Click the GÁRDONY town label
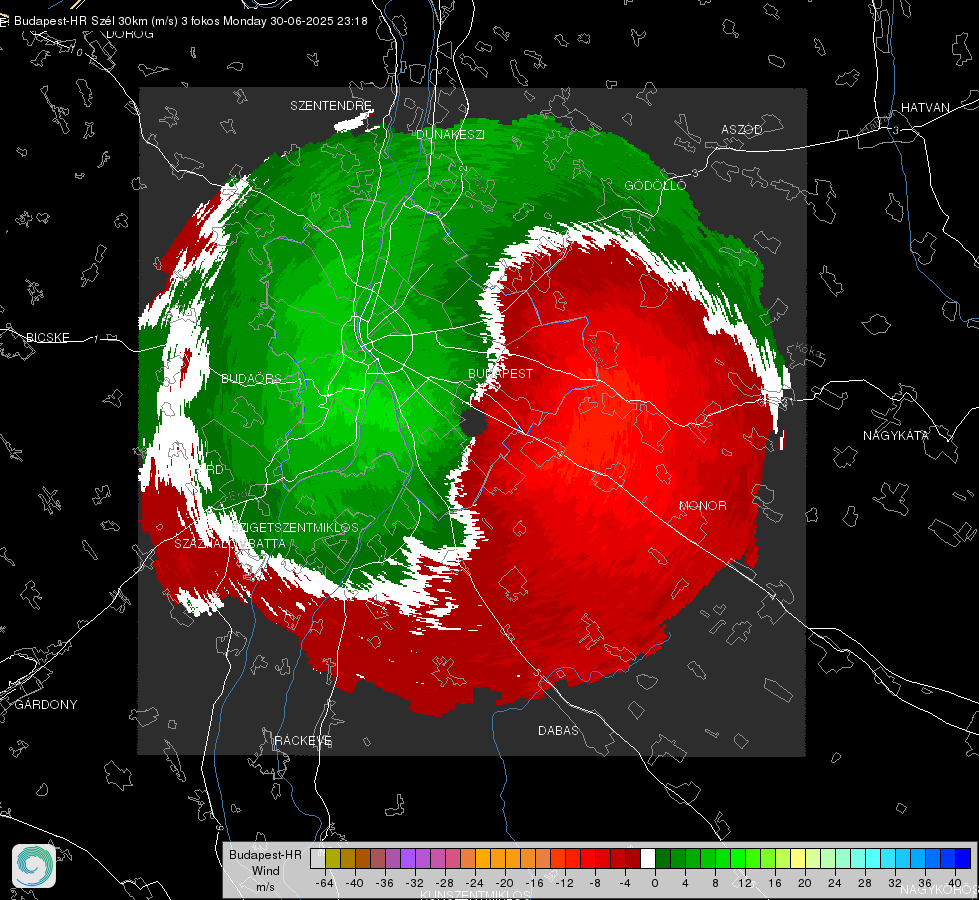The height and width of the screenshot is (900, 979). pos(46,705)
